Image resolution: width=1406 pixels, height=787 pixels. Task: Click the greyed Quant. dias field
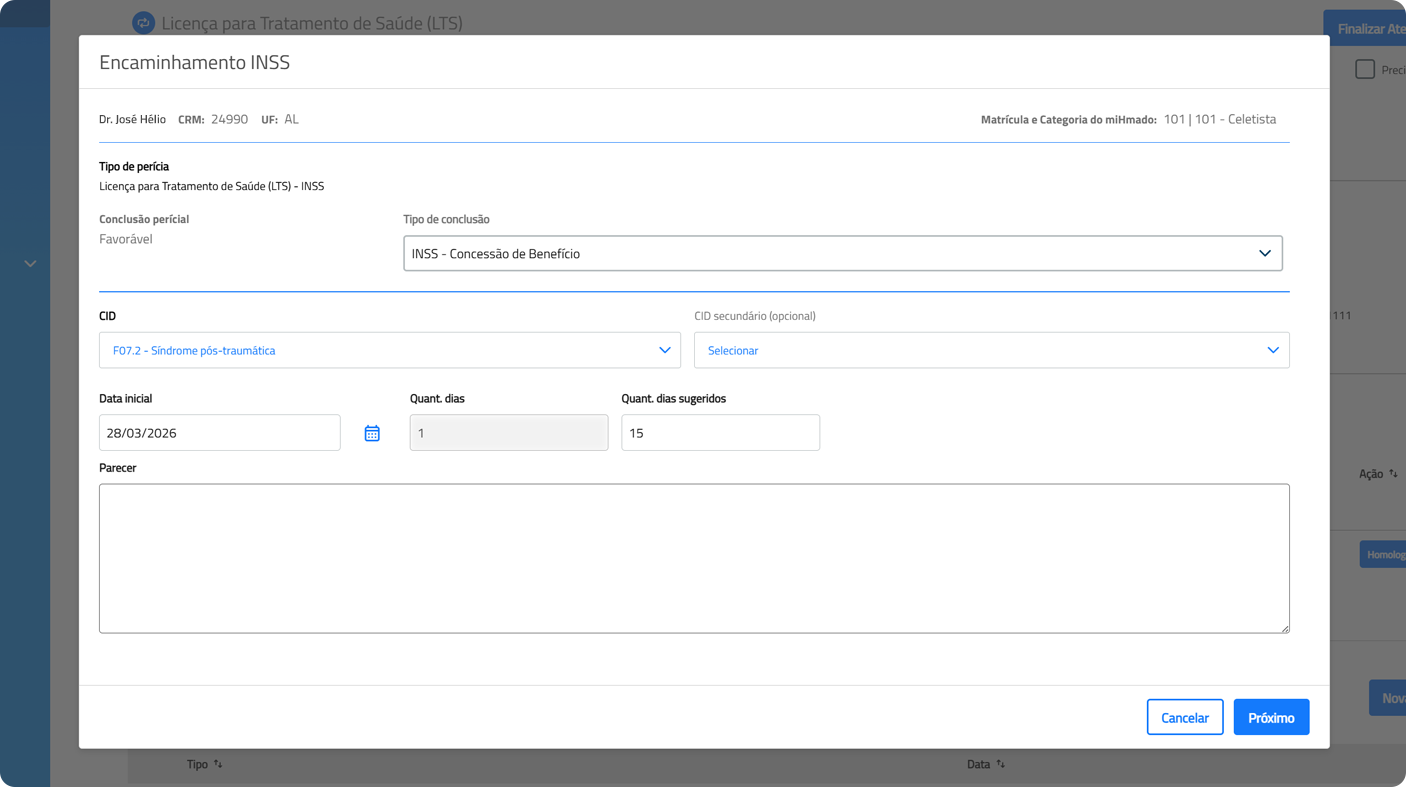(508, 433)
